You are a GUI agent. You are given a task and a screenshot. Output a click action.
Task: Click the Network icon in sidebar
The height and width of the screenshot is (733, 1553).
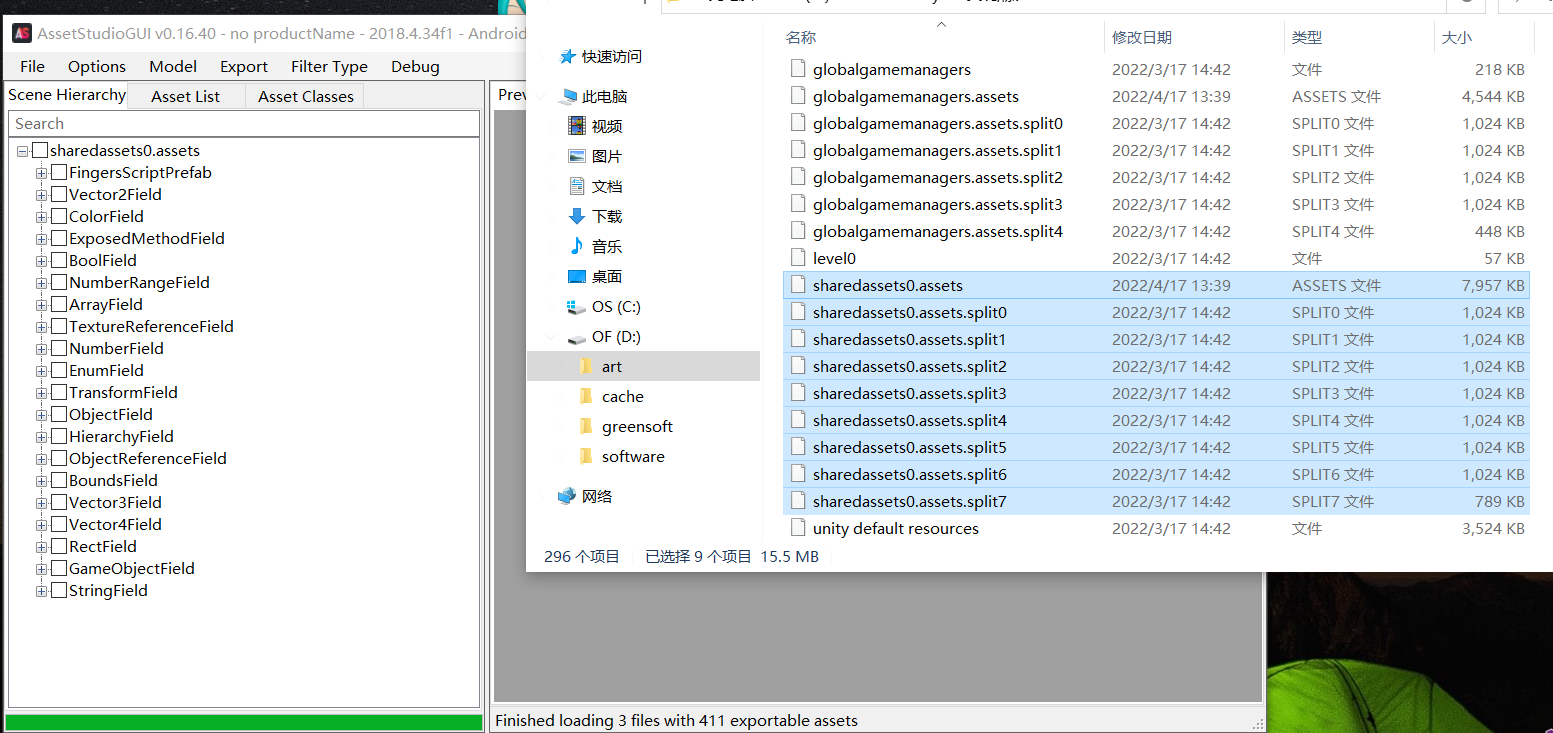pos(567,496)
